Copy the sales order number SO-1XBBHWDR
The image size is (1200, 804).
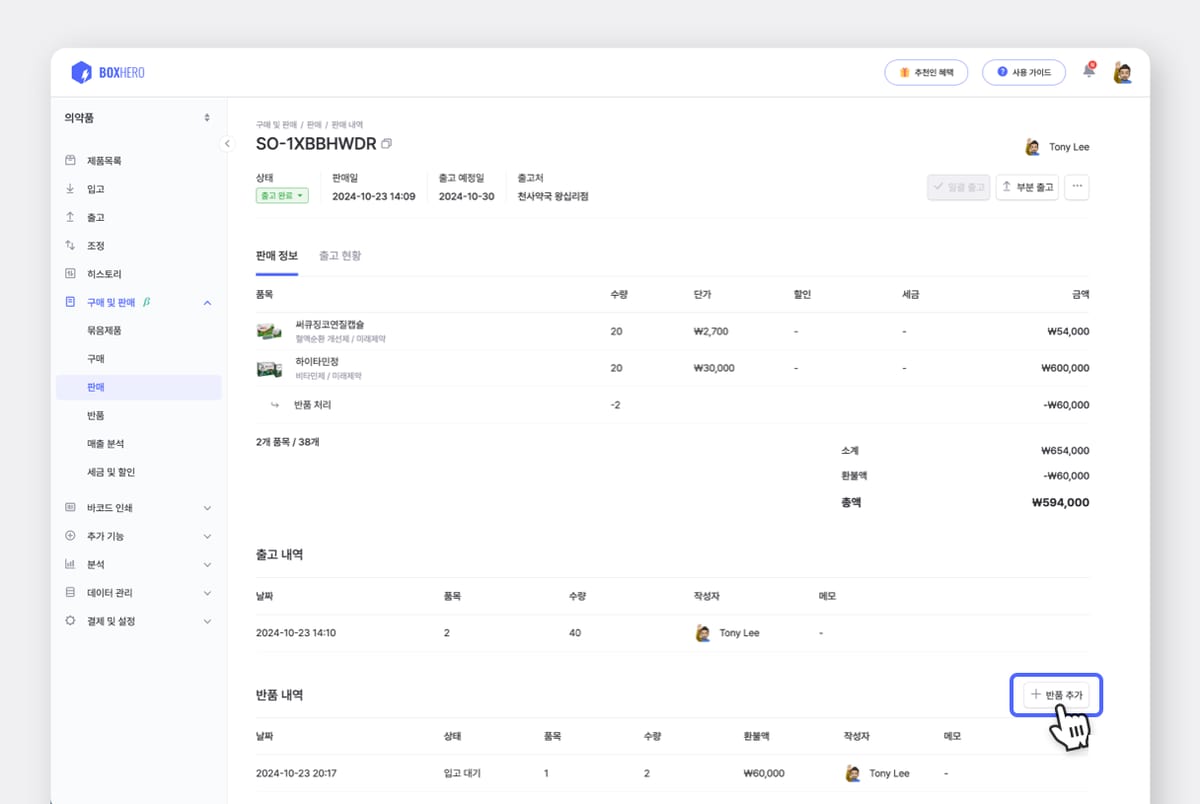(x=387, y=144)
